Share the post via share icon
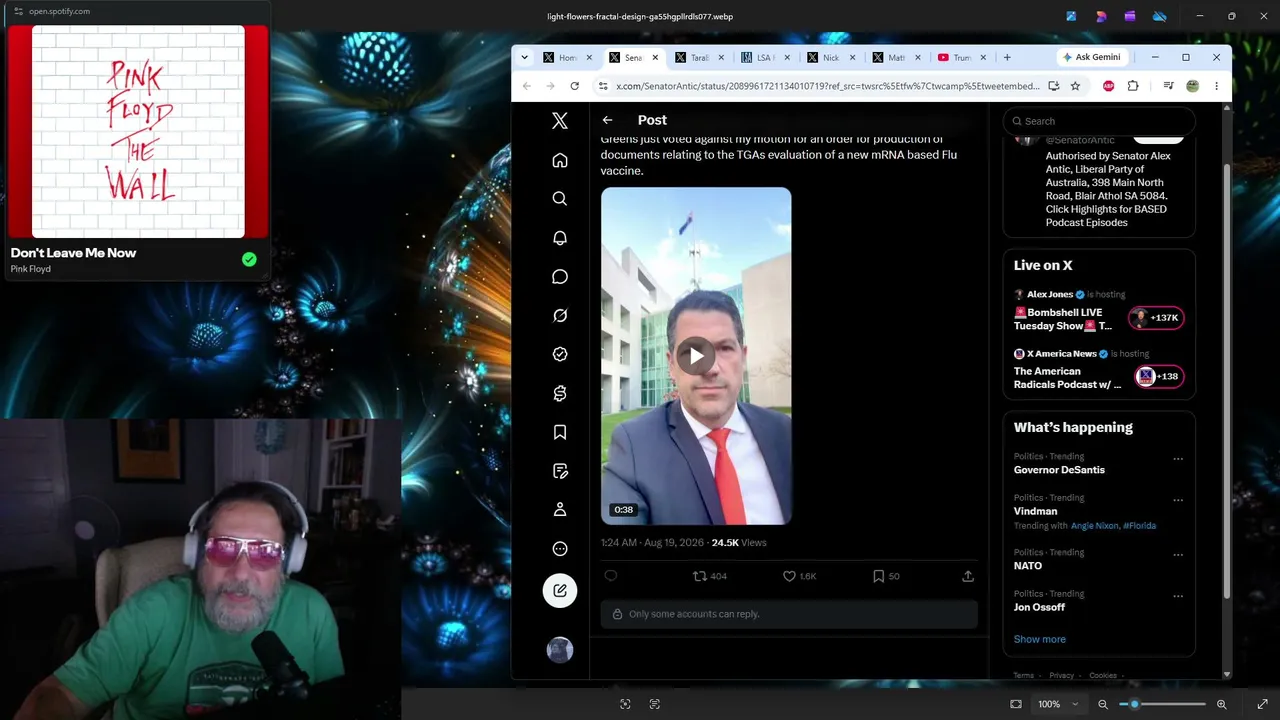 (x=968, y=576)
